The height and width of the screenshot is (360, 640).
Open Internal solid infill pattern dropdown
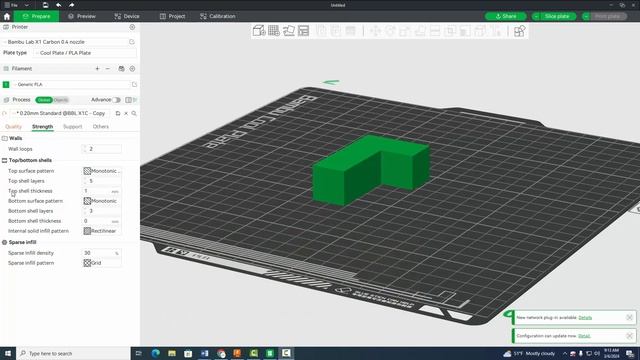102,231
